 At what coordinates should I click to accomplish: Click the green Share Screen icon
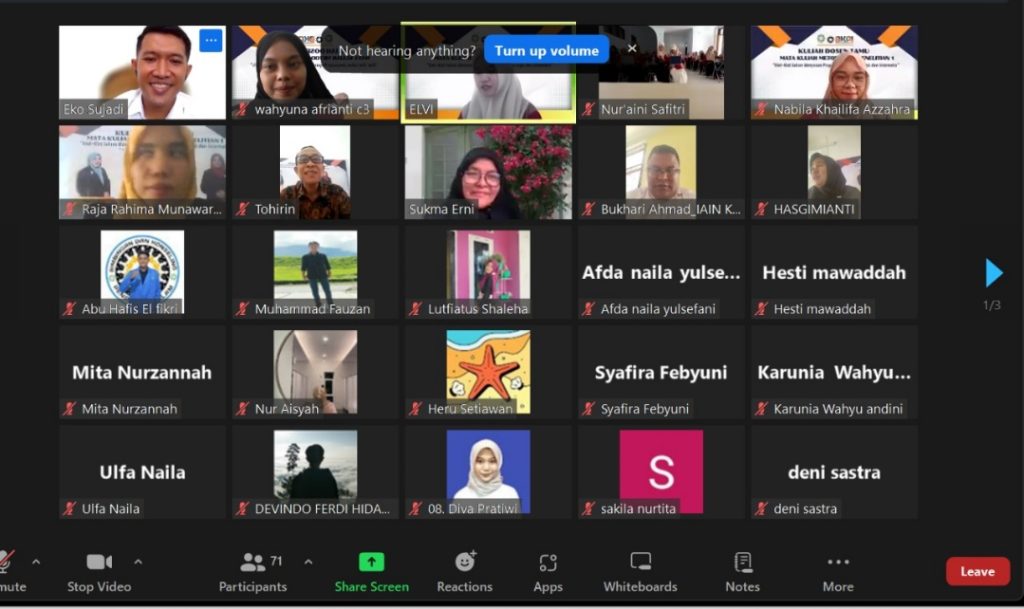click(x=371, y=562)
